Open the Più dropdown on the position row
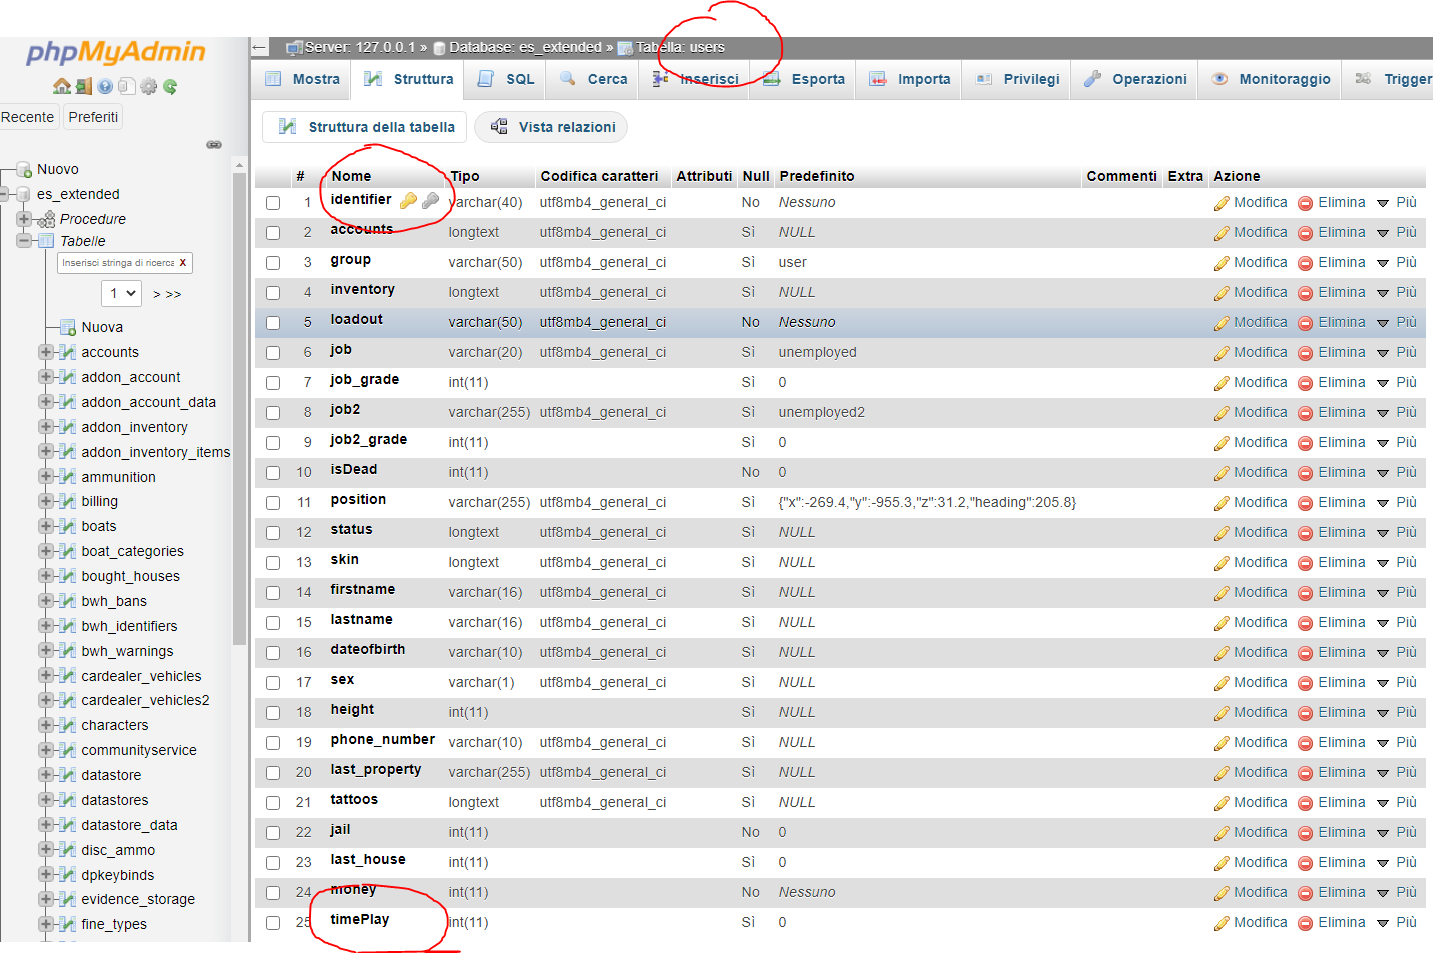 point(1406,501)
